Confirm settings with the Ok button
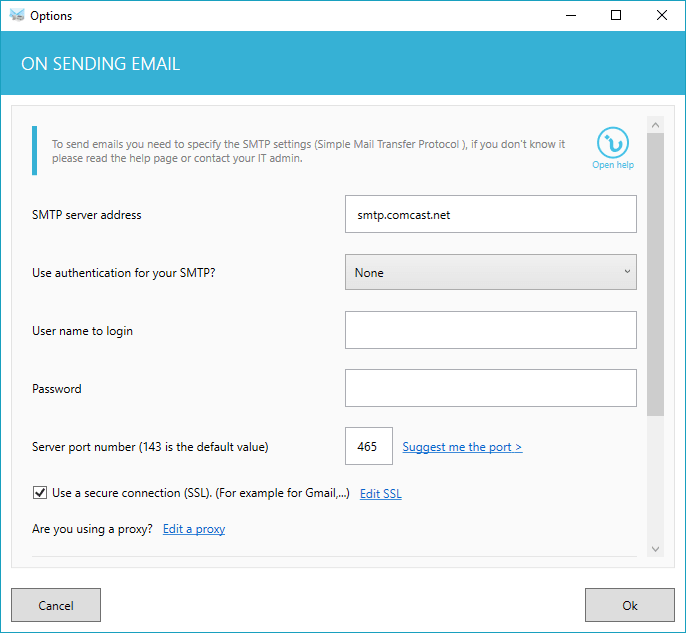 (630, 605)
